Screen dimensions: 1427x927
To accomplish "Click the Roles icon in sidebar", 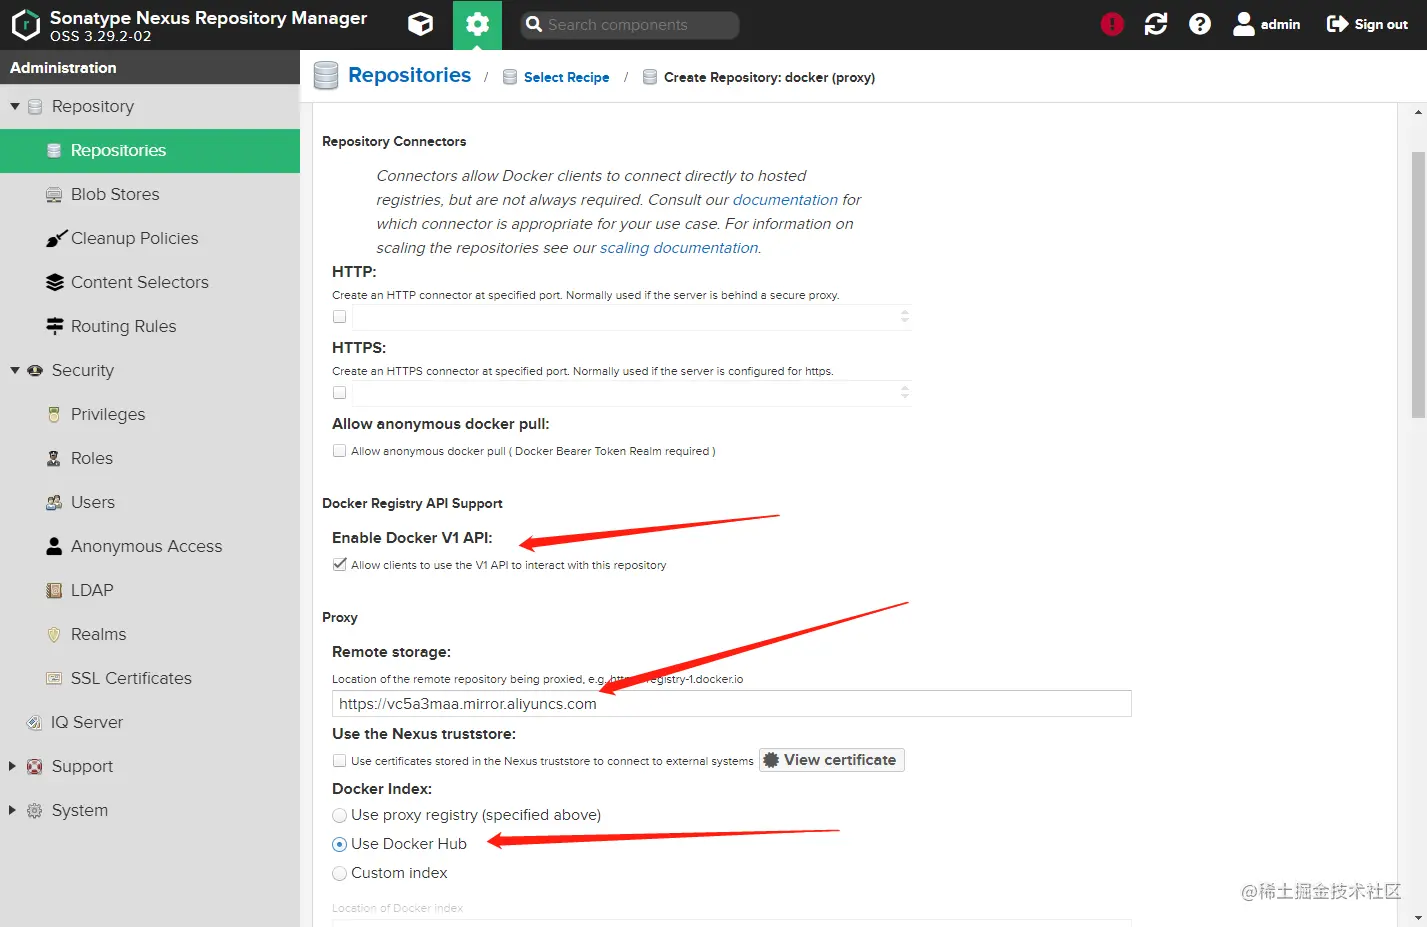I will 54,458.
